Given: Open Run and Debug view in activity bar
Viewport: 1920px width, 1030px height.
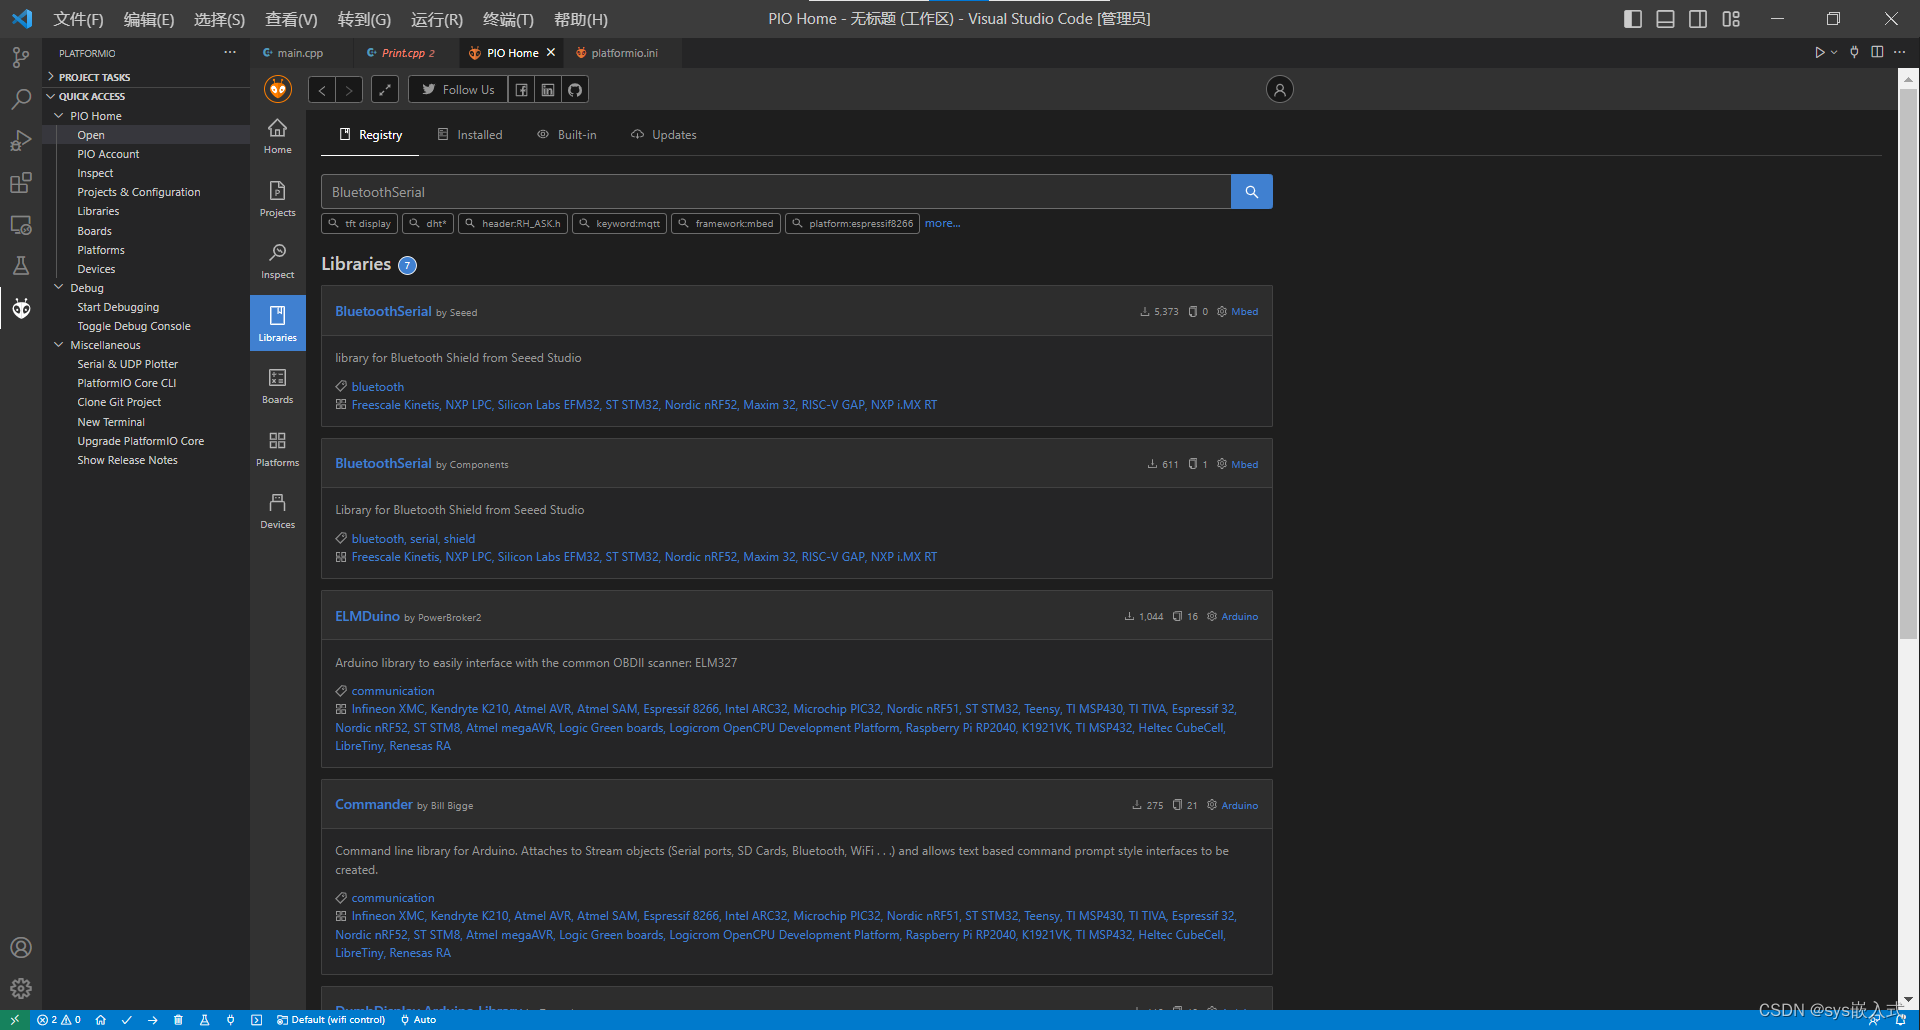Looking at the screenshot, I should (20, 141).
